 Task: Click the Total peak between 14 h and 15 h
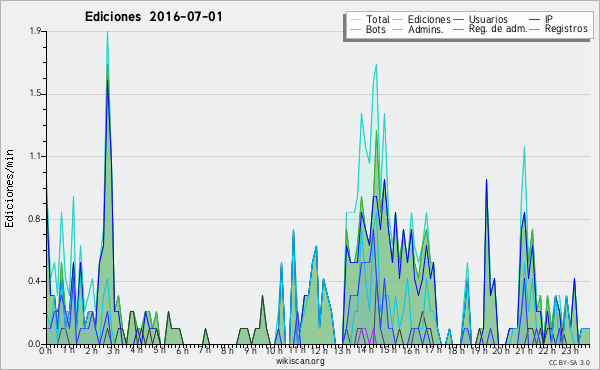377,65
